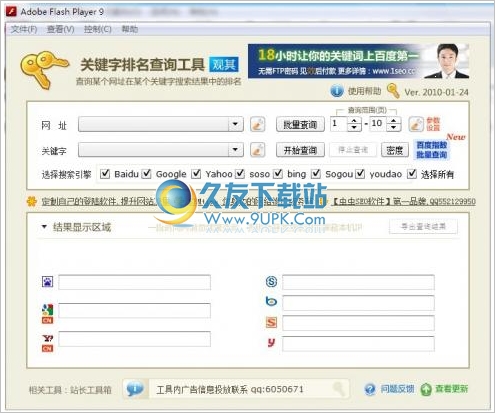This screenshot has width=495, height=413.
Task: Open the 查看(V) menu
Action: coord(60,29)
